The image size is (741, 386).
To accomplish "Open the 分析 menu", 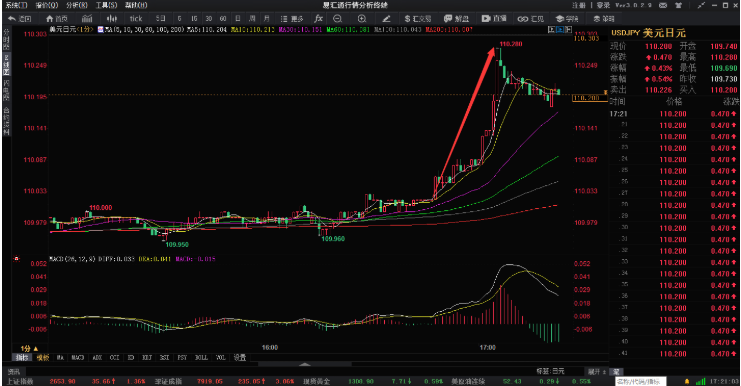I will pos(77,5).
